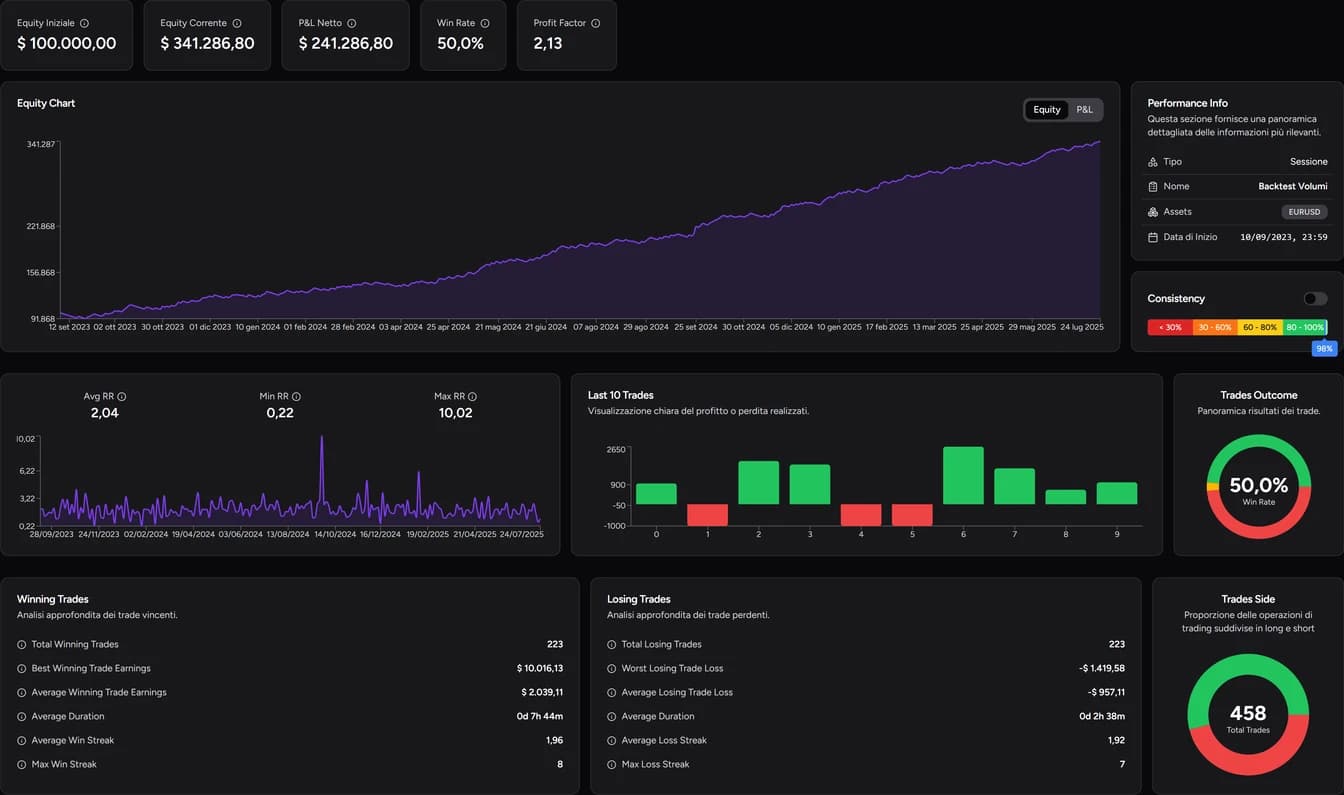Viewport: 1344px width, 795px height.
Task: Click the icon beside Average Winning Trade Earnings
Action: coord(22,692)
